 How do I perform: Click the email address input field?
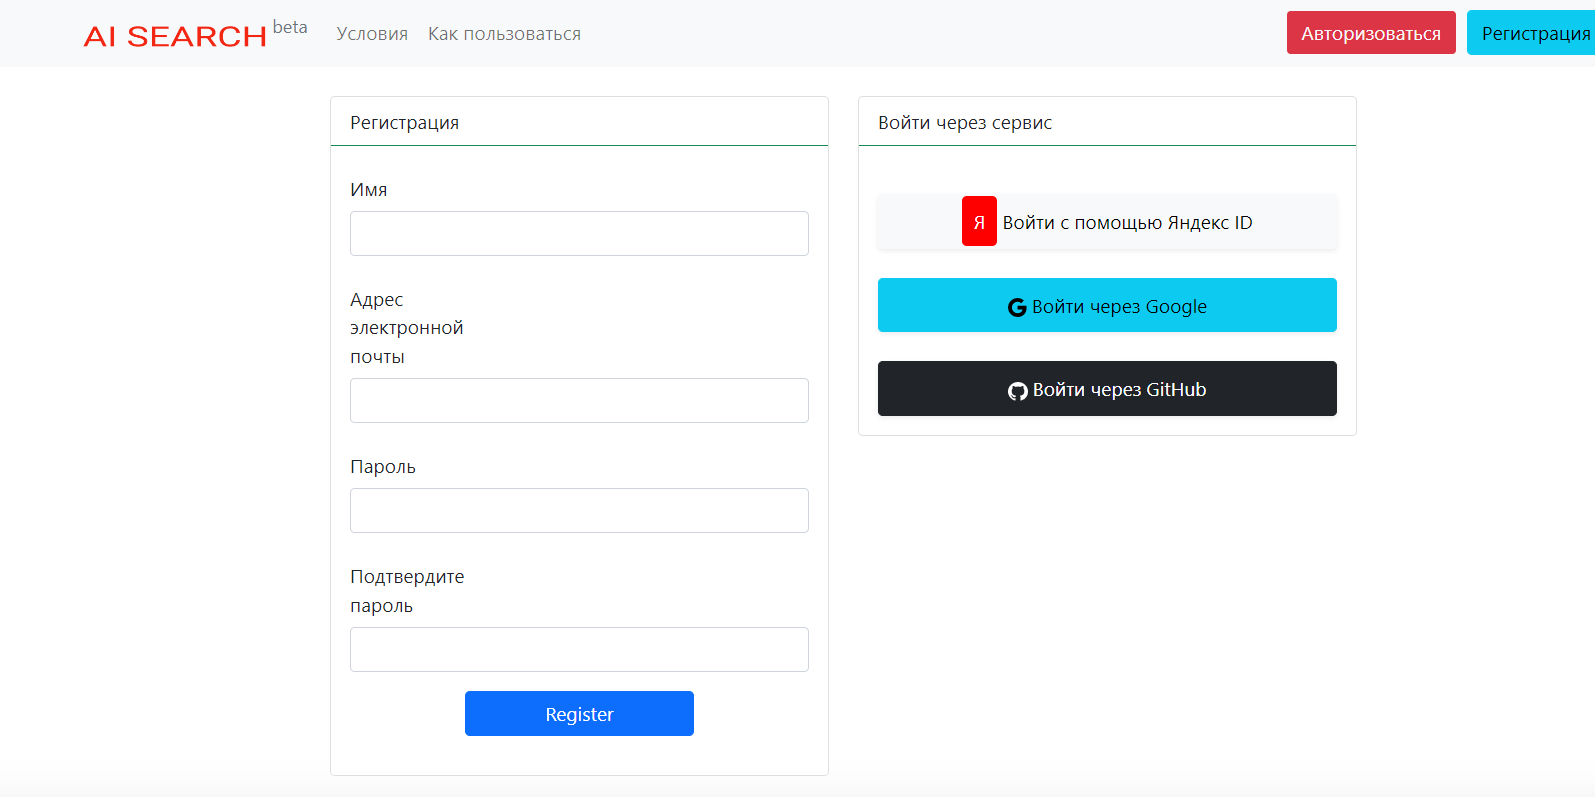579,400
